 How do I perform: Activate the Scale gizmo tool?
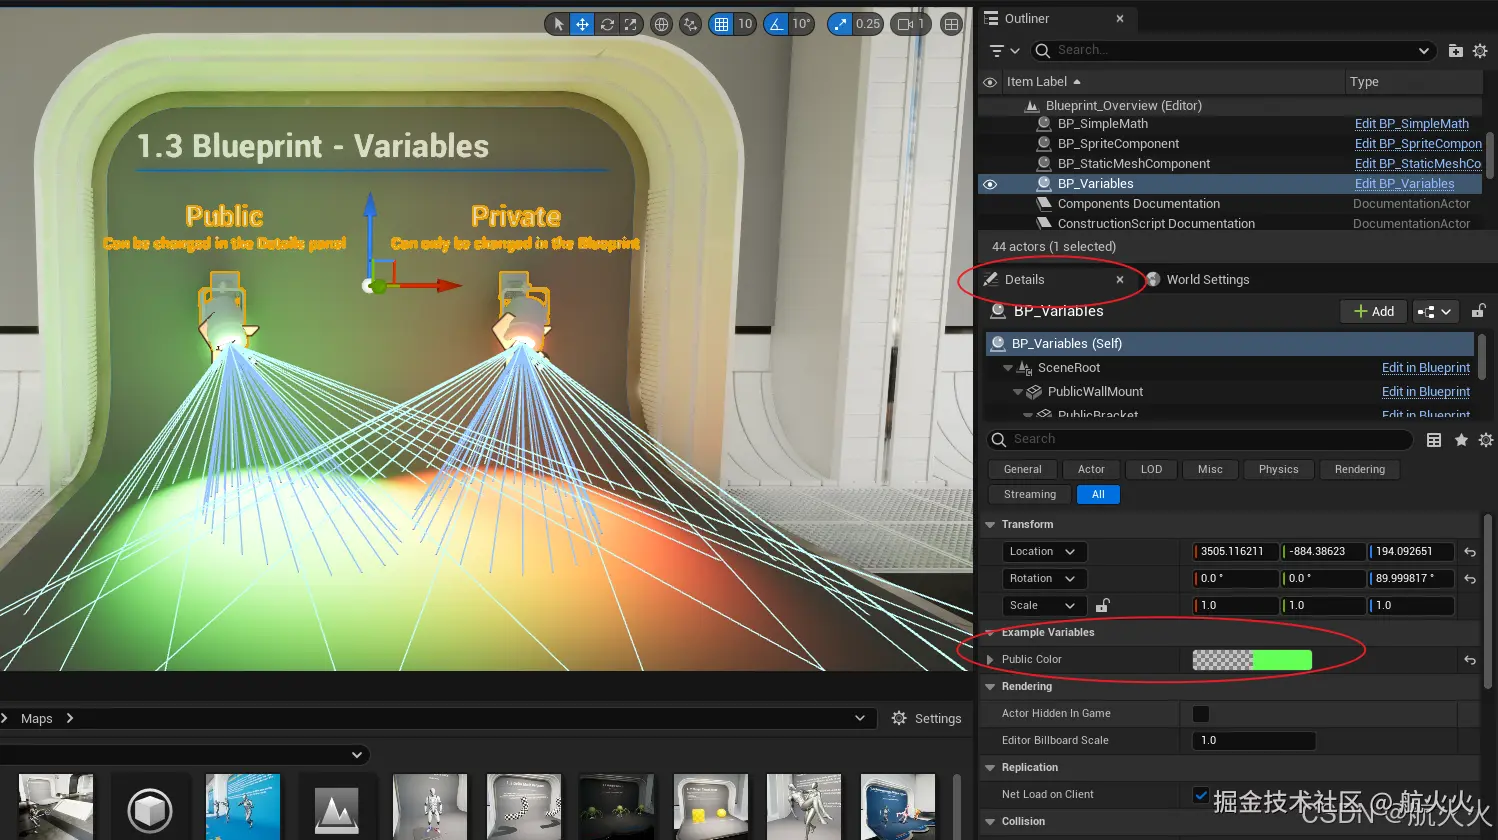coord(630,24)
